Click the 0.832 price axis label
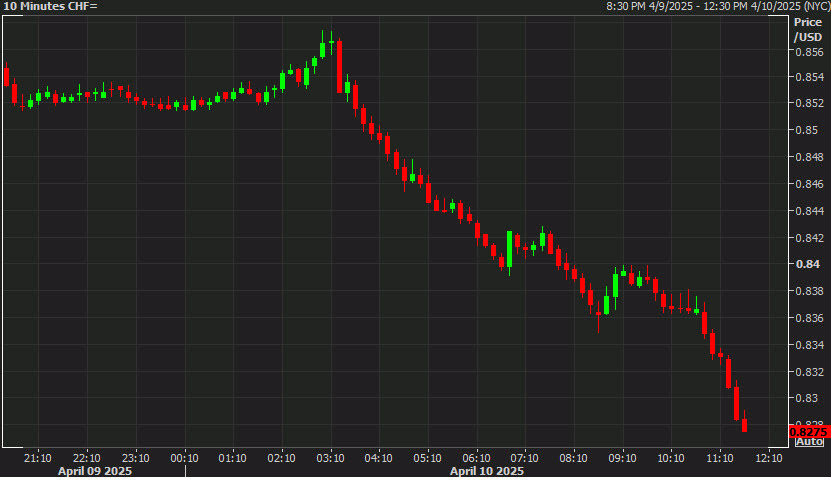Viewport: 831px width, 477px height. [808, 372]
